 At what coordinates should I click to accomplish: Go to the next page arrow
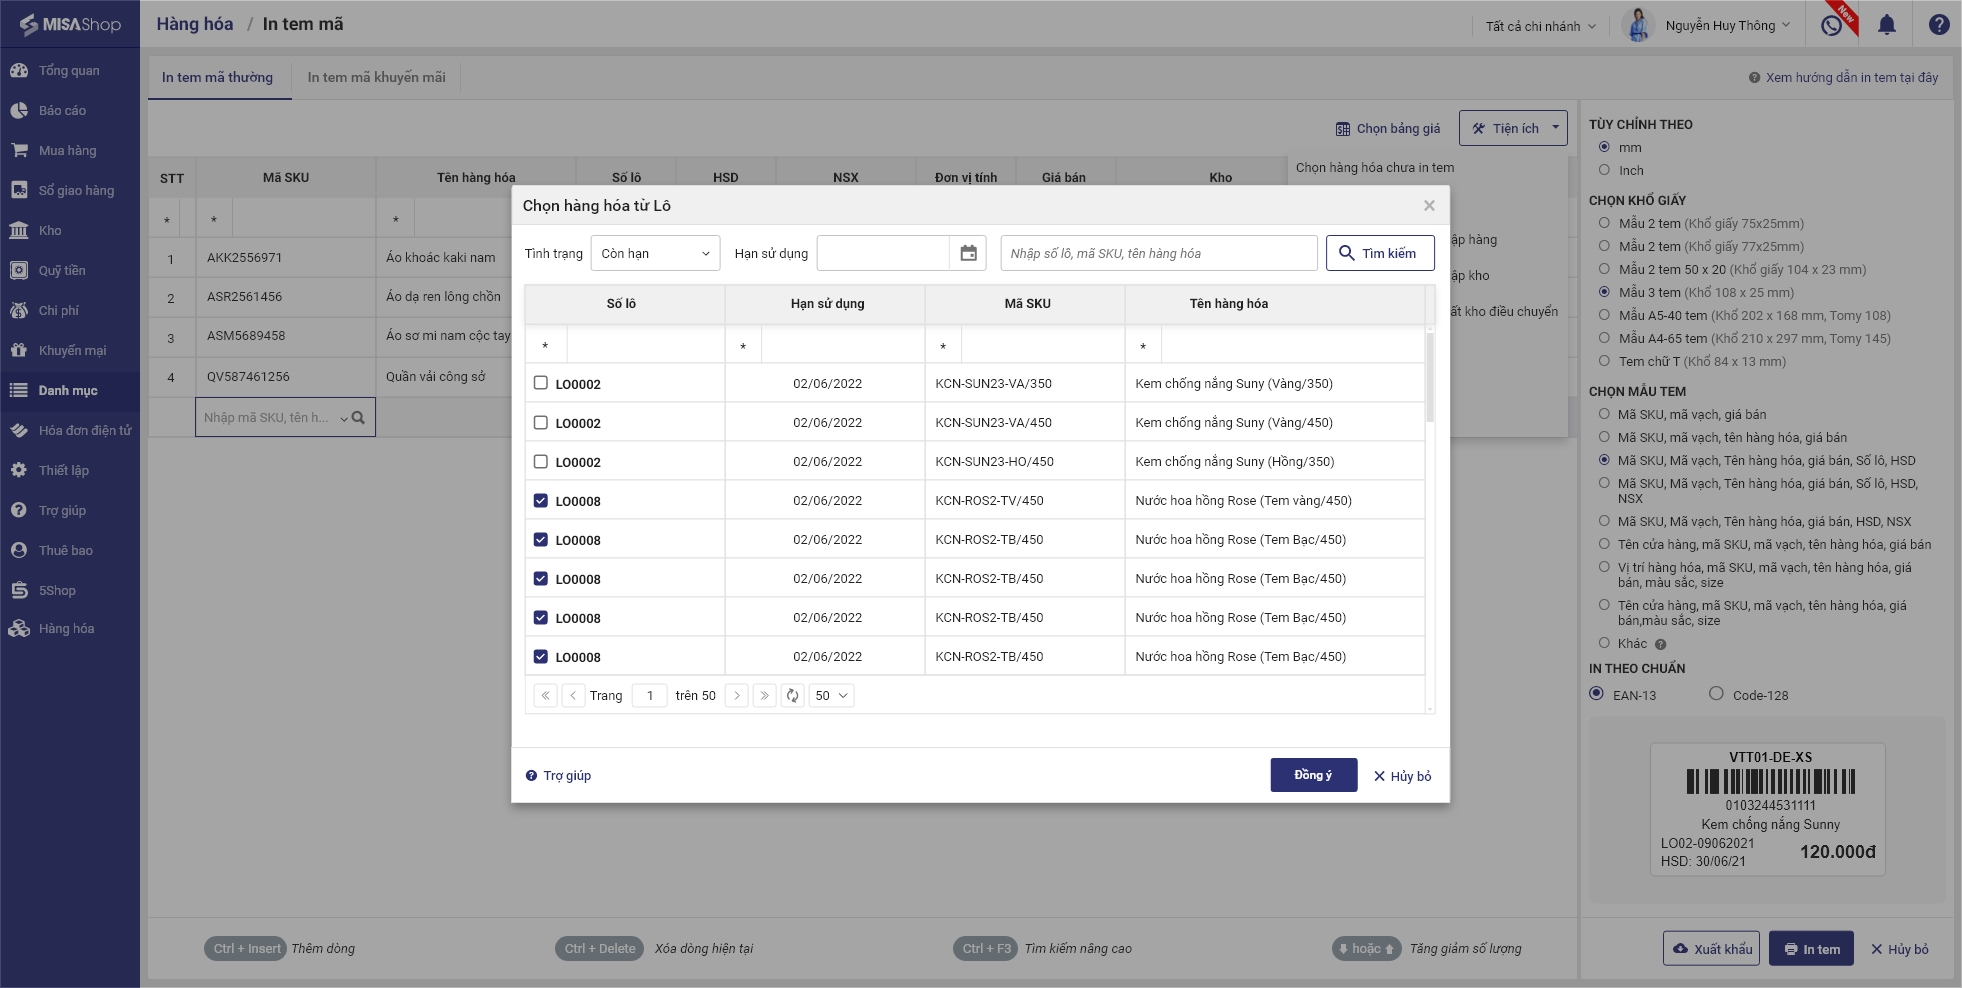click(737, 696)
